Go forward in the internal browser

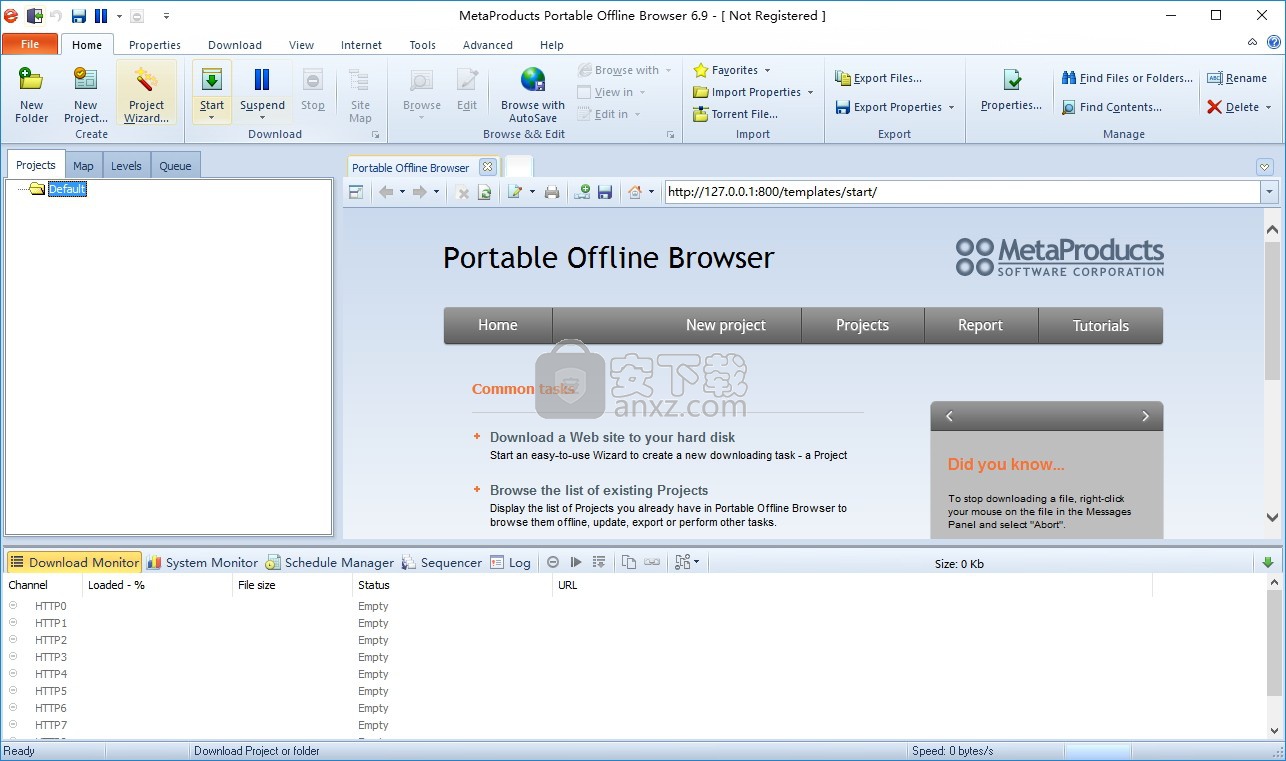point(420,192)
